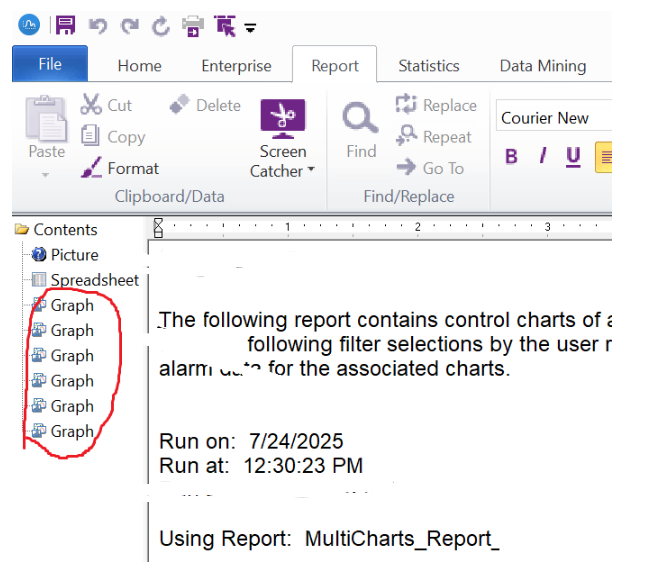Click the Save icon in quick access toolbar
The image size is (652, 580).
pos(65,26)
